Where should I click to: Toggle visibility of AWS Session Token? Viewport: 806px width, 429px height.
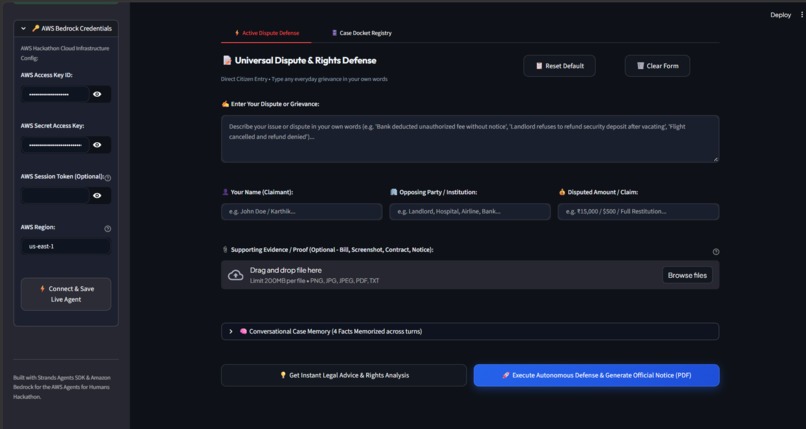coord(97,196)
